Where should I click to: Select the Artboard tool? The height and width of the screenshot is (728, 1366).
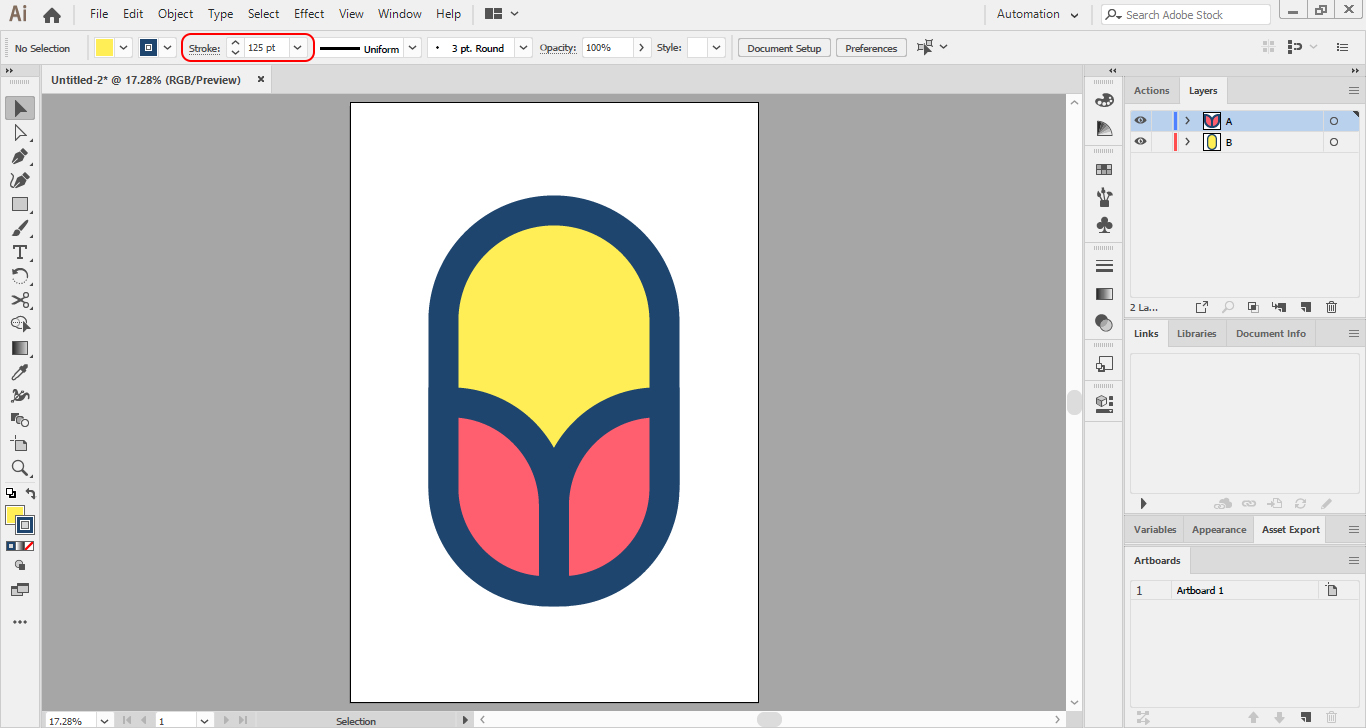point(20,444)
